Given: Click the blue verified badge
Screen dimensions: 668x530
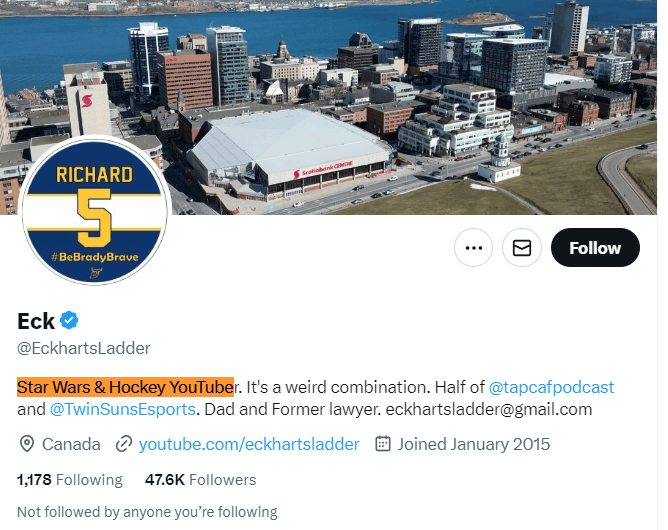Looking at the screenshot, I should (x=69, y=320).
